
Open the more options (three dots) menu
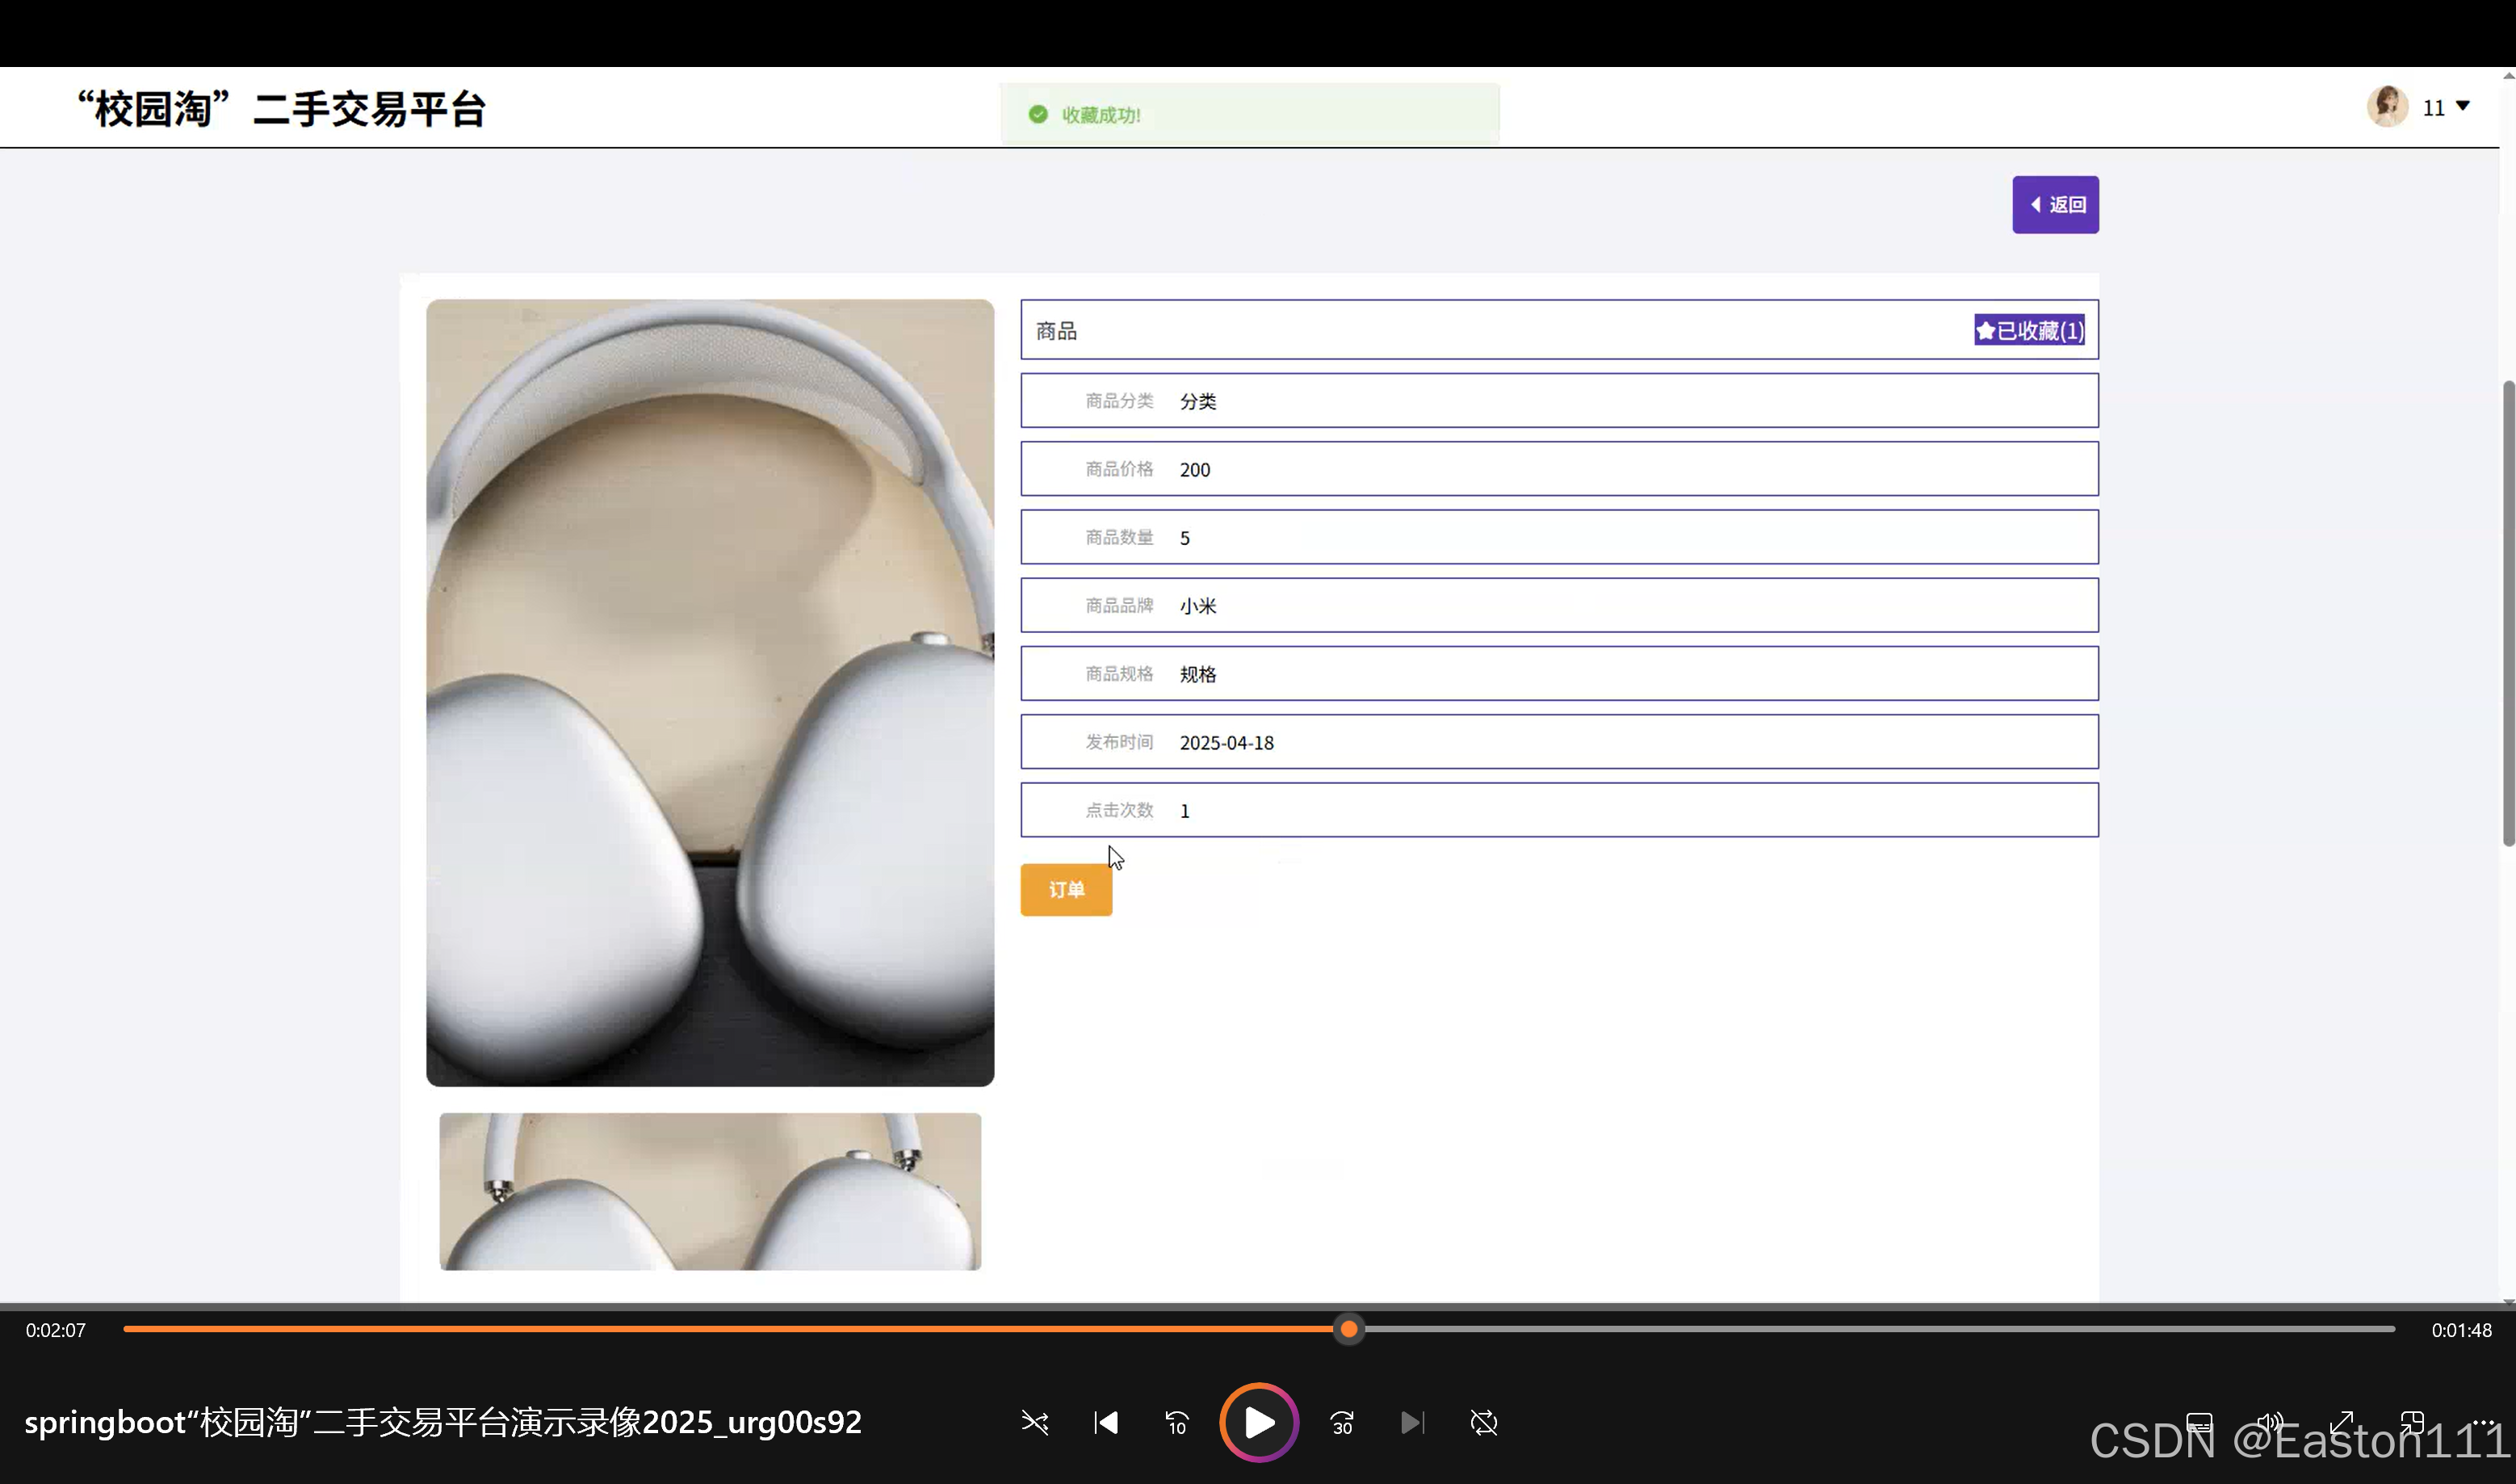tap(2484, 1422)
